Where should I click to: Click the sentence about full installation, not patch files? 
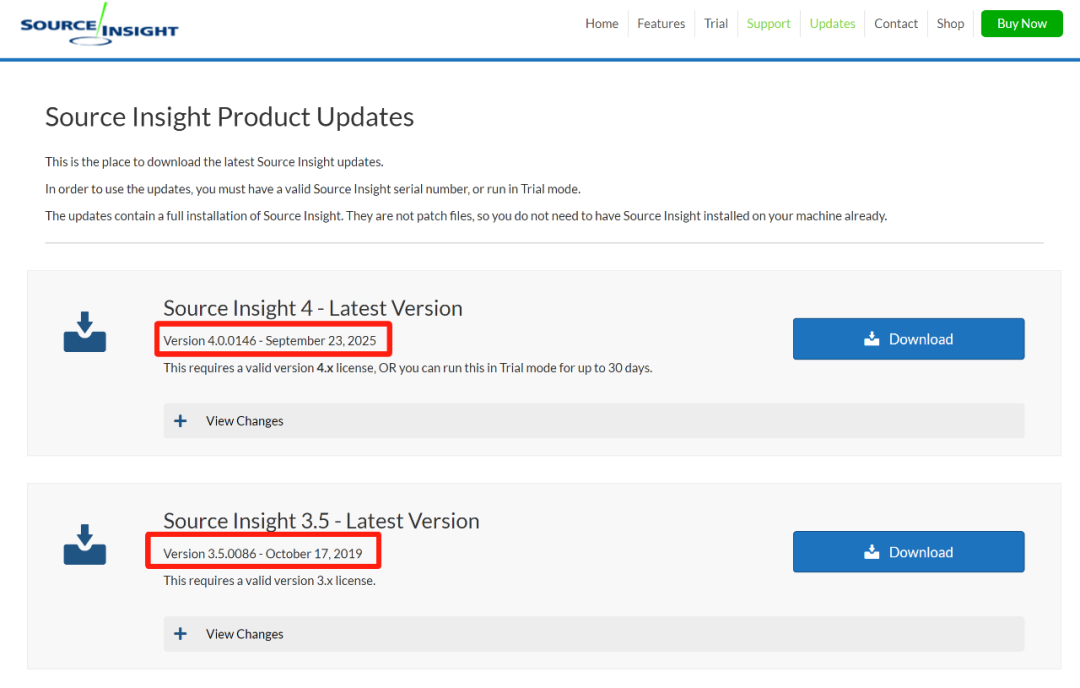[x=466, y=216]
